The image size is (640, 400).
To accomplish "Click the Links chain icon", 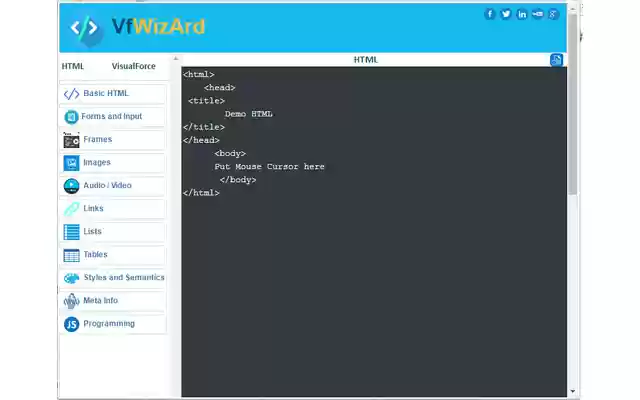I will pyautogui.click(x=71, y=209).
